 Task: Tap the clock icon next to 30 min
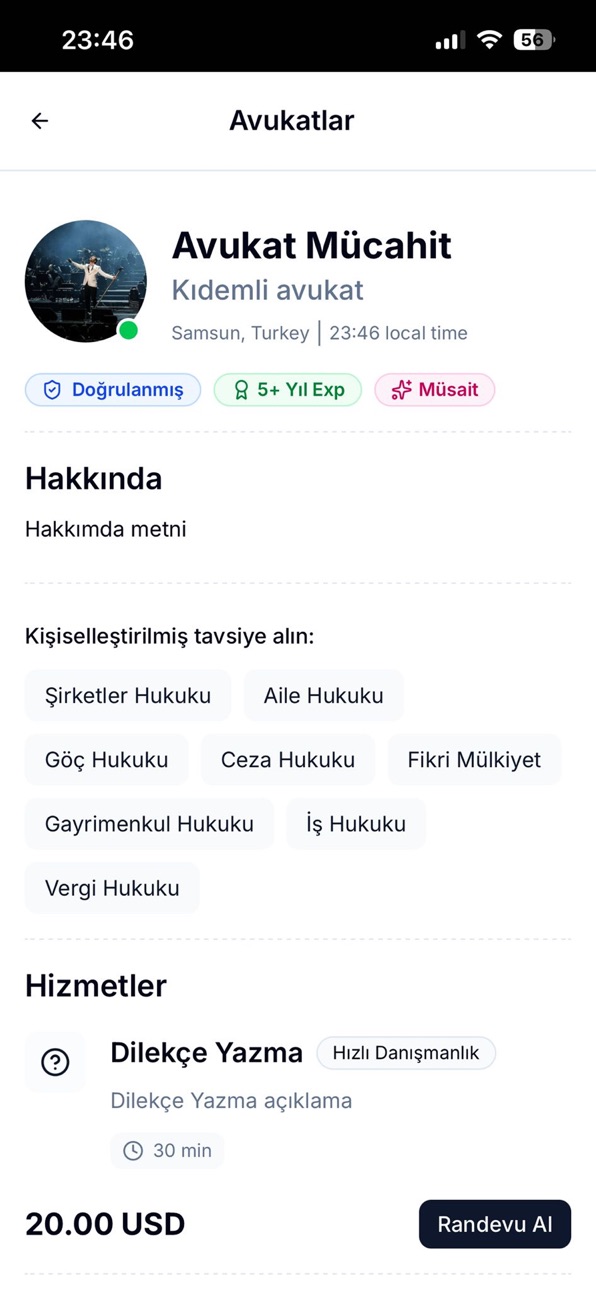[132, 1151]
